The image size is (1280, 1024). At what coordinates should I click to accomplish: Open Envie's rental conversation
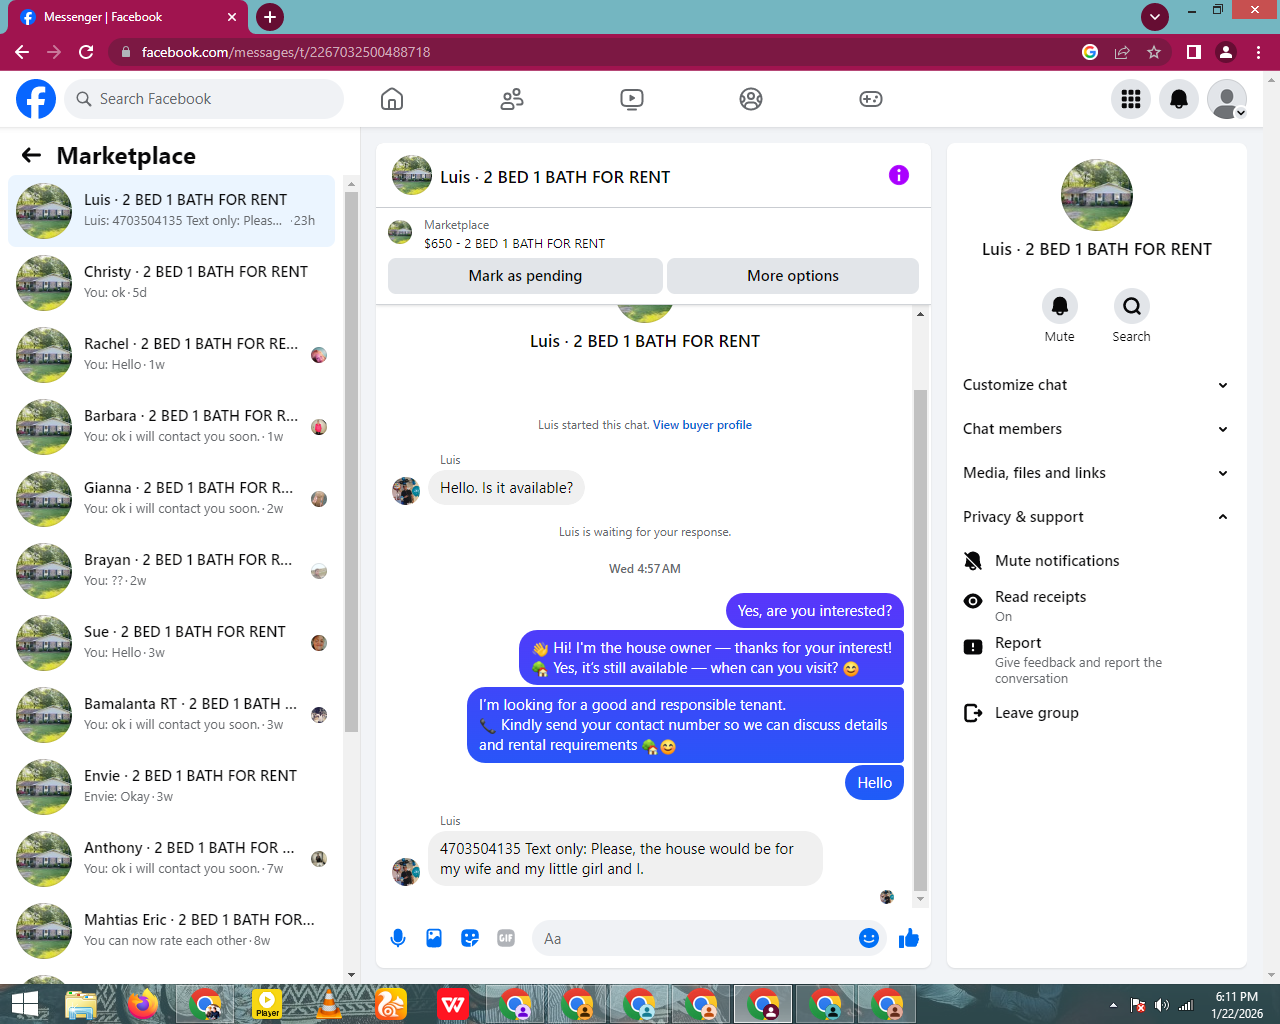tap(172, 787)
